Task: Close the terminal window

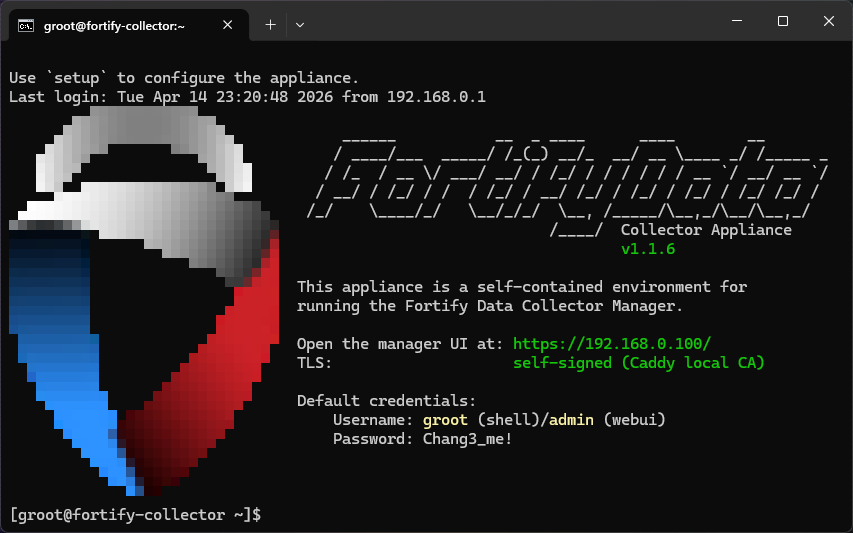Action: (829, 21)
